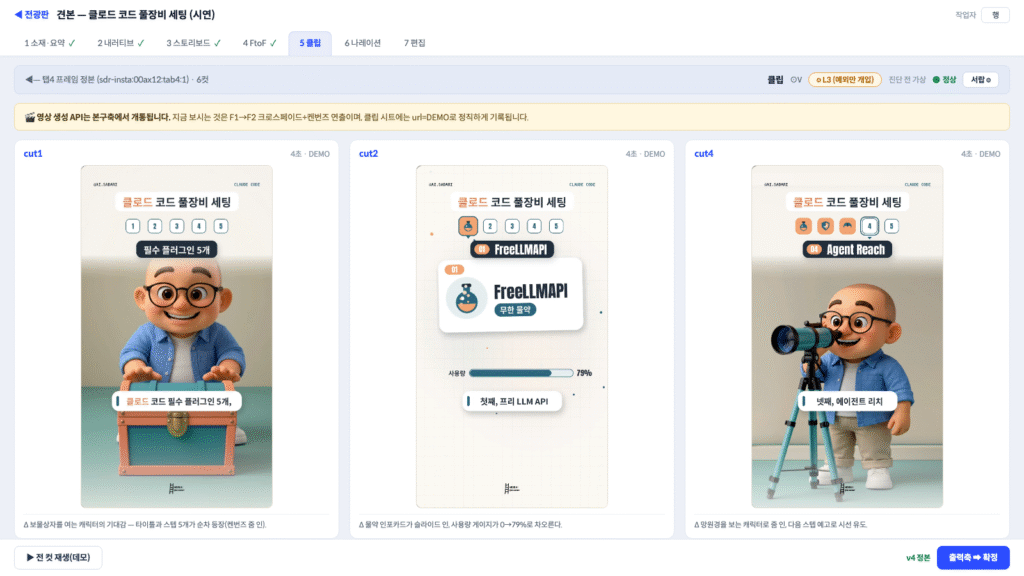Click the 첫째, 프리 LLM API caption in cut2
This screenshot has width=1024, height=576.
point(513,401)
